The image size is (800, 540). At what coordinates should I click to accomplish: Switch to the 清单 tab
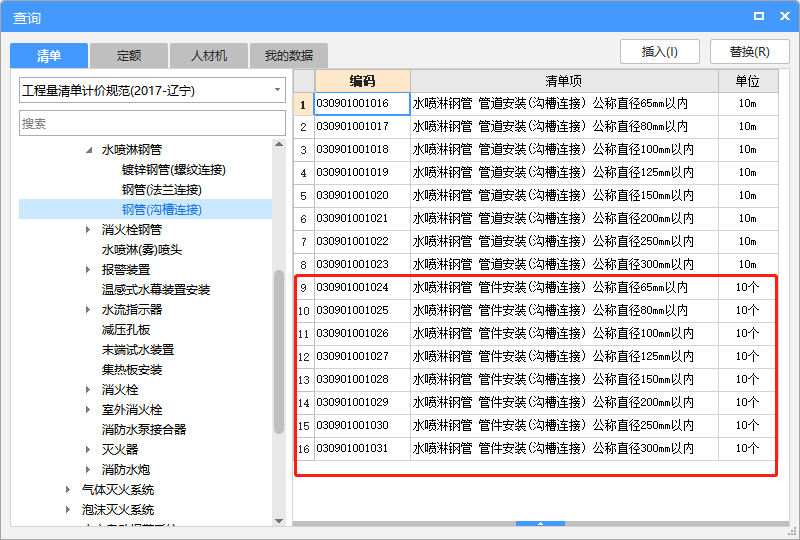click(49, 55)
